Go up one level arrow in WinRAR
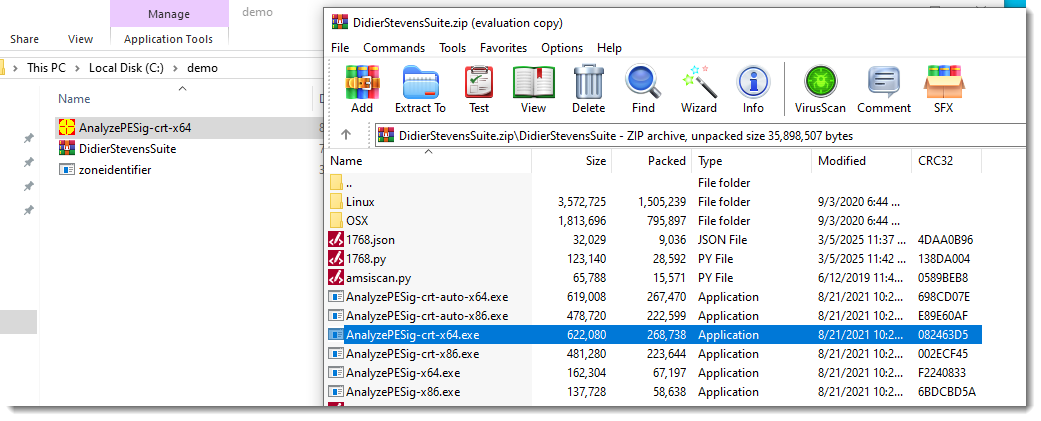 345,135
